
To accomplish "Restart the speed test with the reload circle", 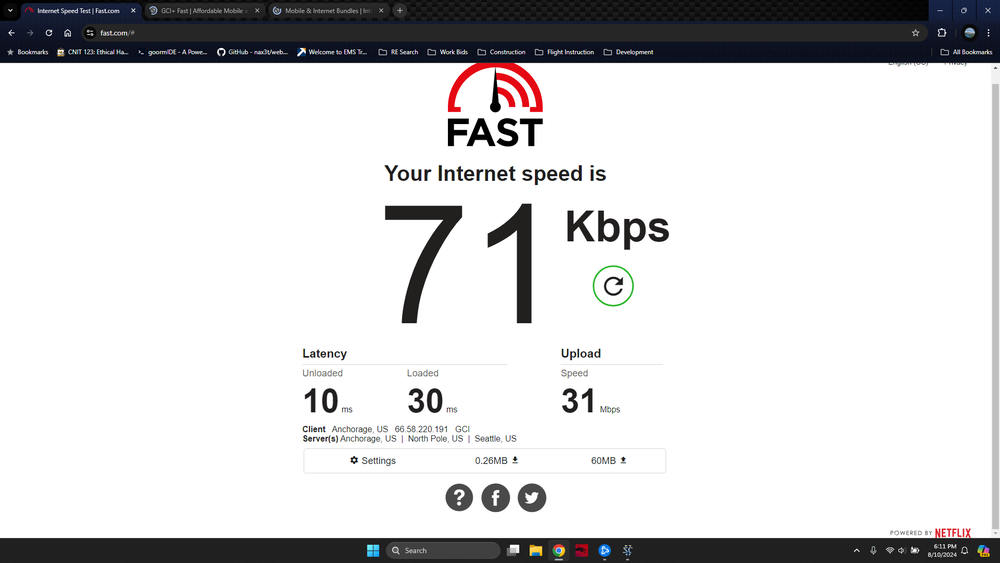I will click(x=613, y=286).
